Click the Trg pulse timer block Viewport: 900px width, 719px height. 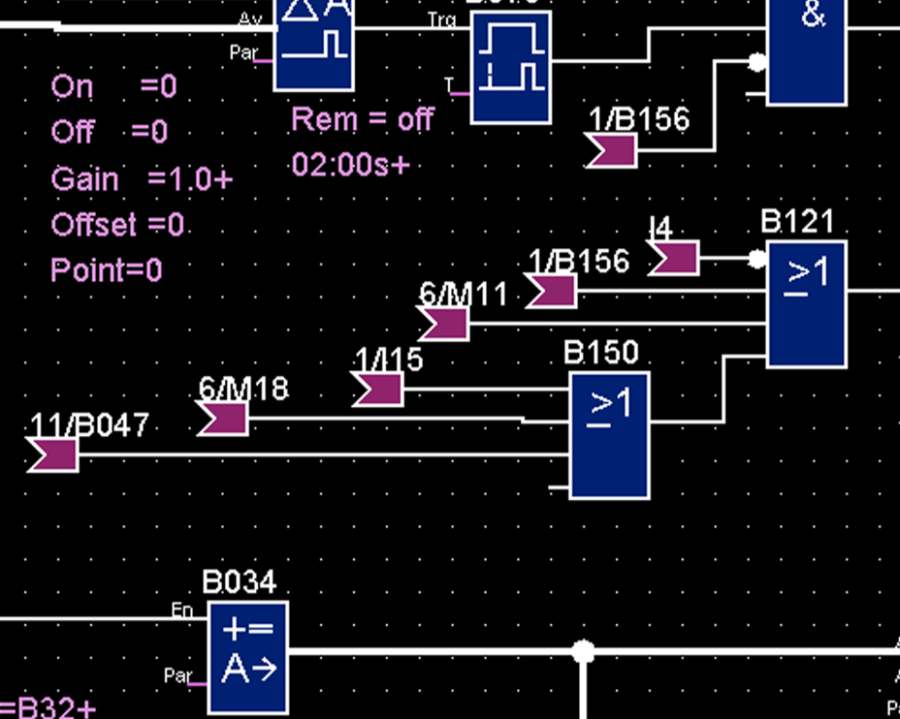[x=511, y=68]
